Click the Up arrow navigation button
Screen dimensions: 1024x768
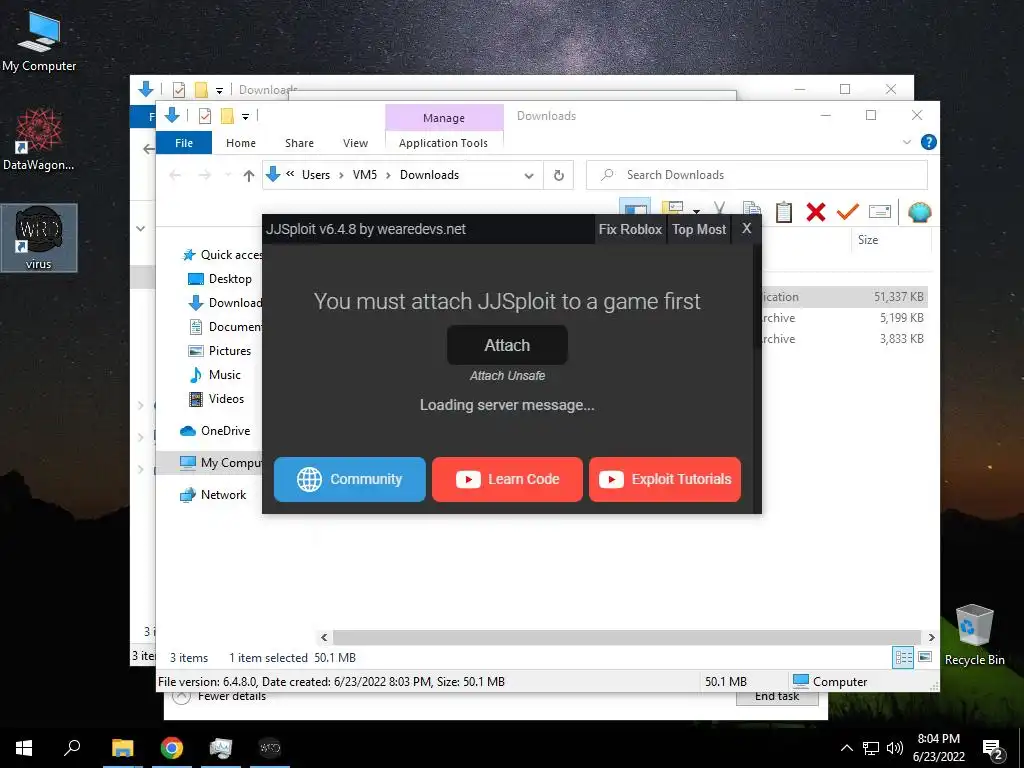248,175
